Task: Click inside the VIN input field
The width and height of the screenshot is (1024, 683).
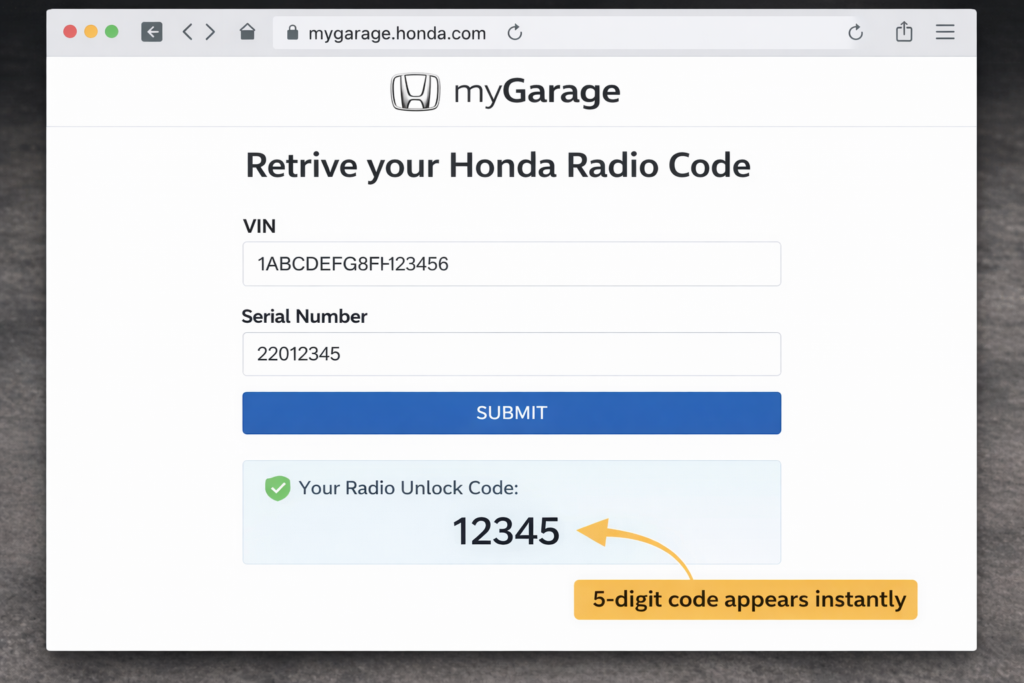Action: (x=511, y=263)
